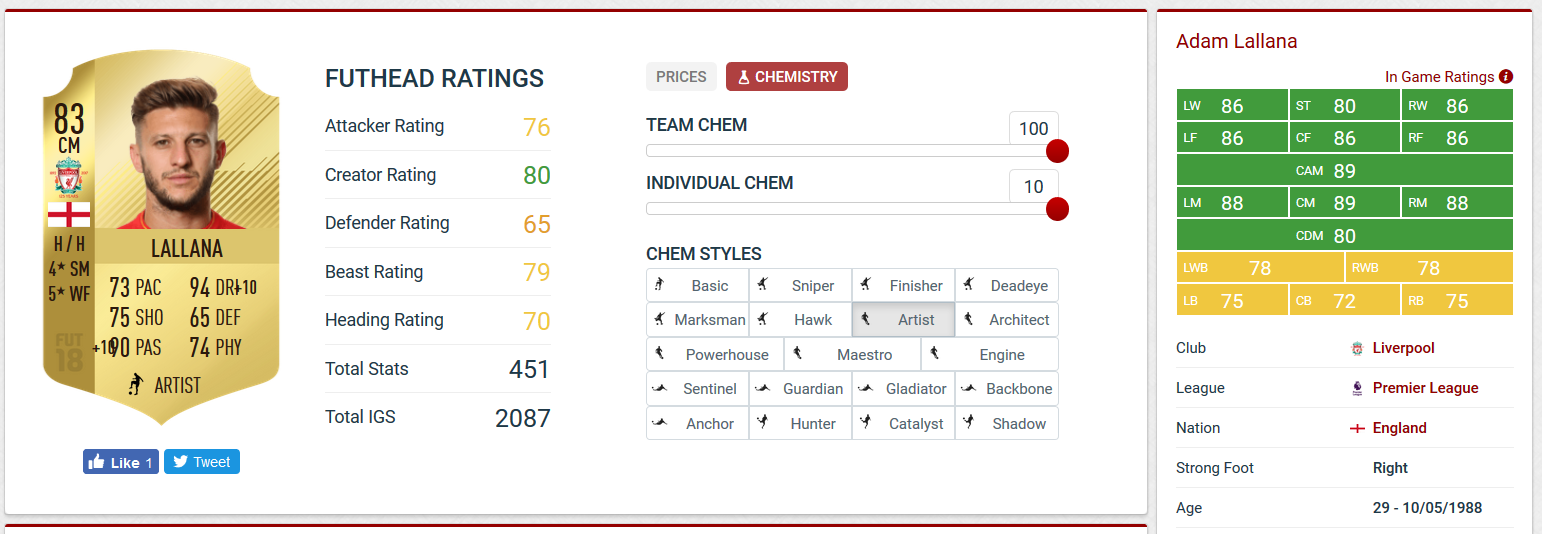The height and width of the screenshot is (534, 1542).
Task: Click the flask icon on Chemistry tab
Action: coord(743,77)
